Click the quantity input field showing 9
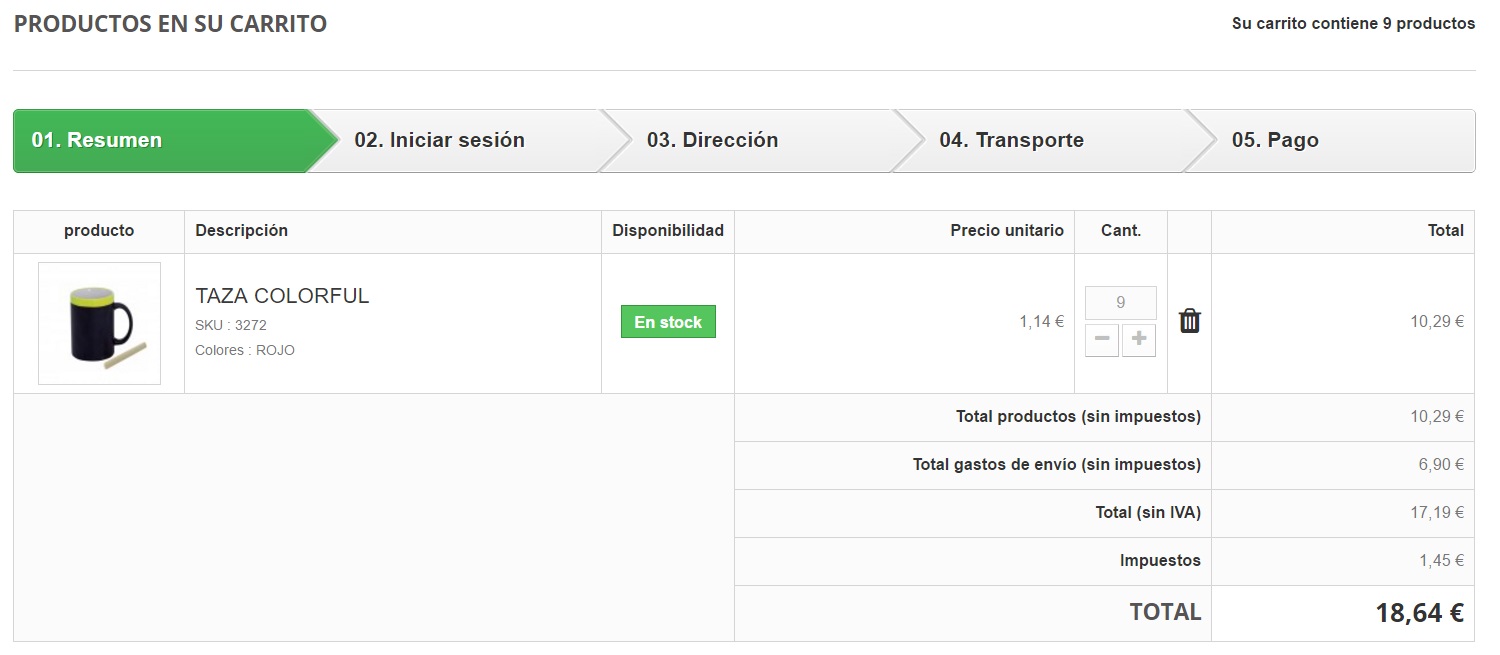 coord(1120,303)
